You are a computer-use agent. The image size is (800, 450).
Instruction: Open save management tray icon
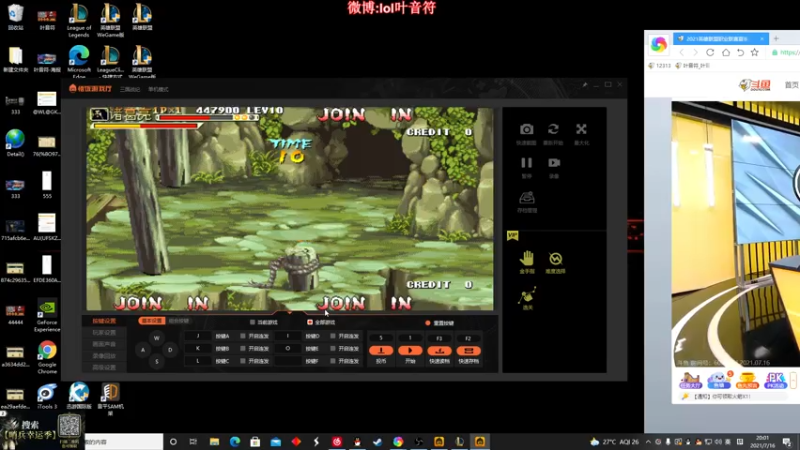click(527, 197)
